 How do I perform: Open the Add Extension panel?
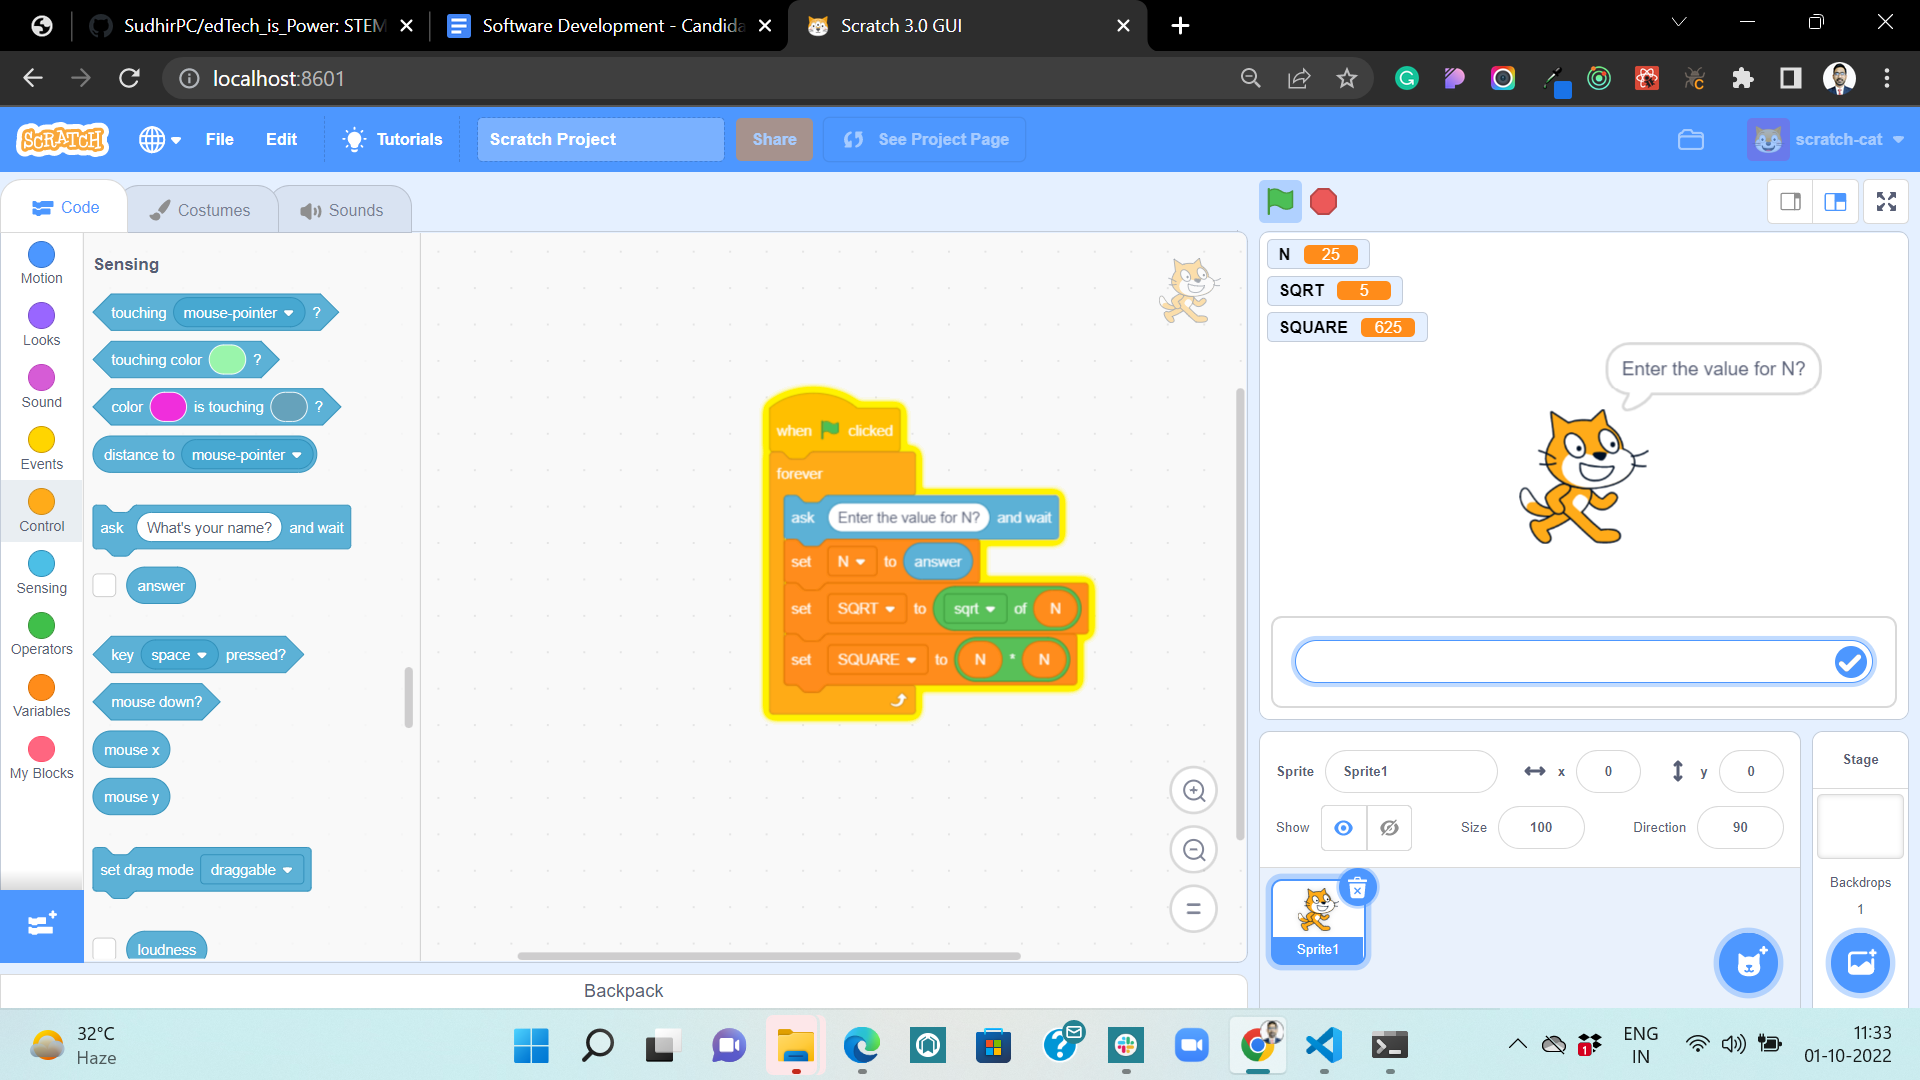(41, 925)
